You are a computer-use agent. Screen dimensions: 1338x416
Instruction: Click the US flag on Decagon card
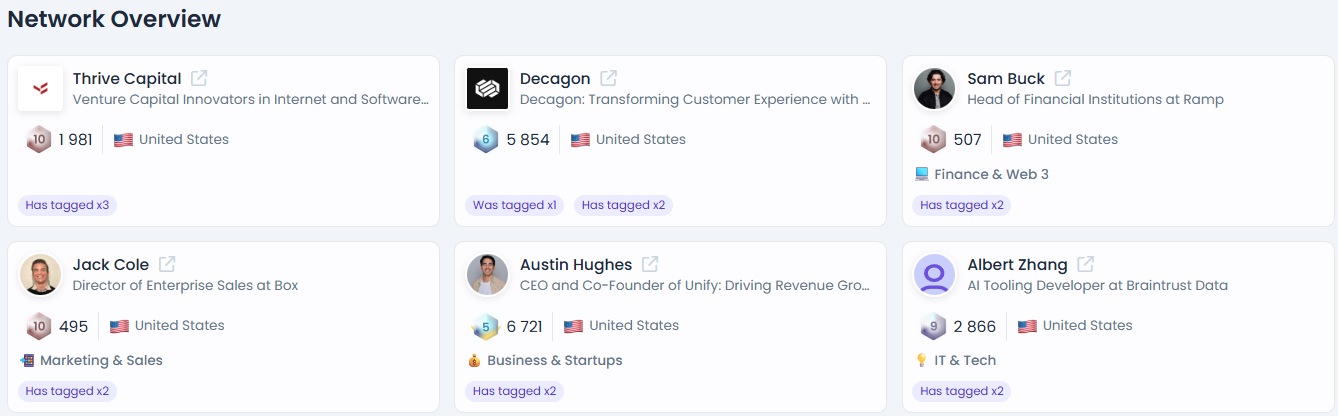tap(580, 140)
